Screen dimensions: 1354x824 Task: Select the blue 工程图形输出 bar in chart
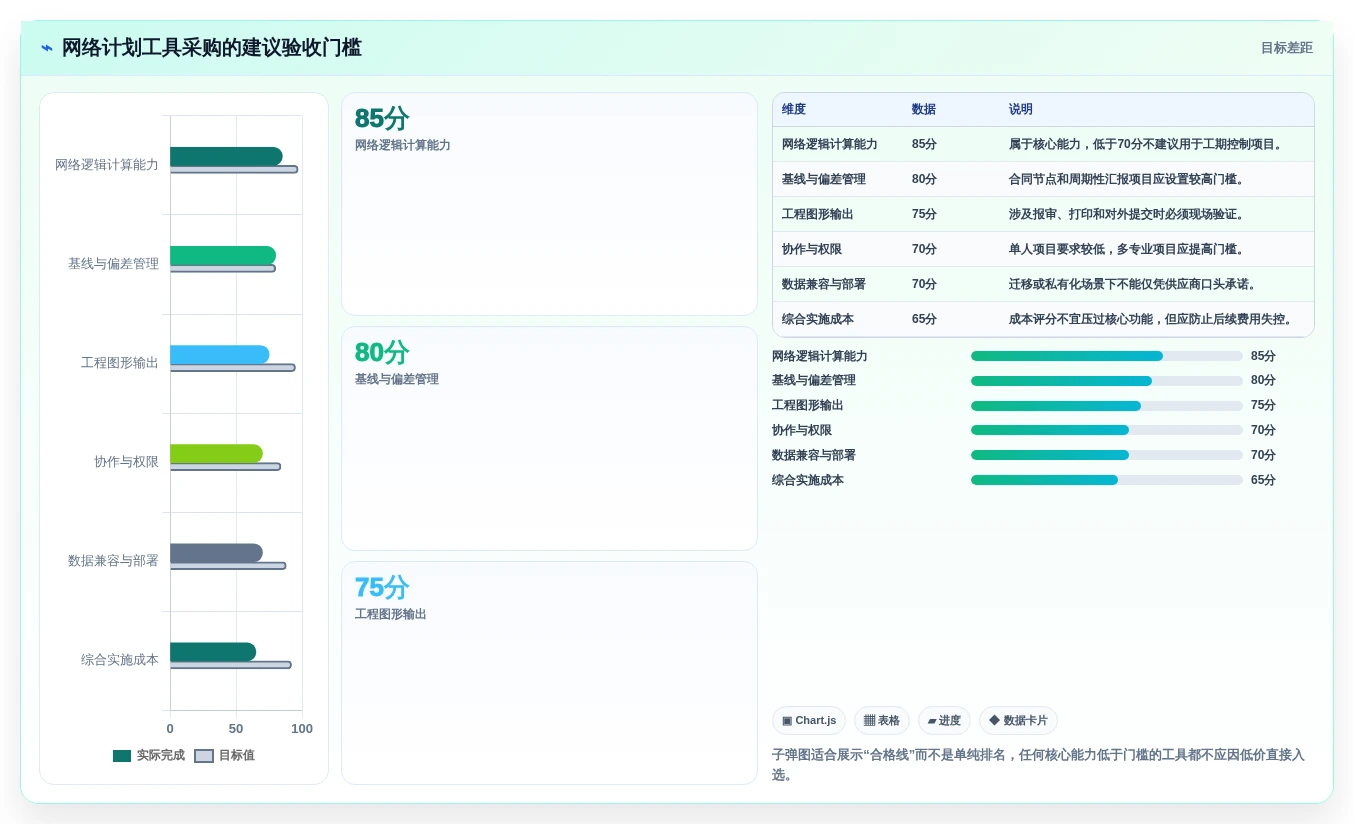click(x=219, y=355)
